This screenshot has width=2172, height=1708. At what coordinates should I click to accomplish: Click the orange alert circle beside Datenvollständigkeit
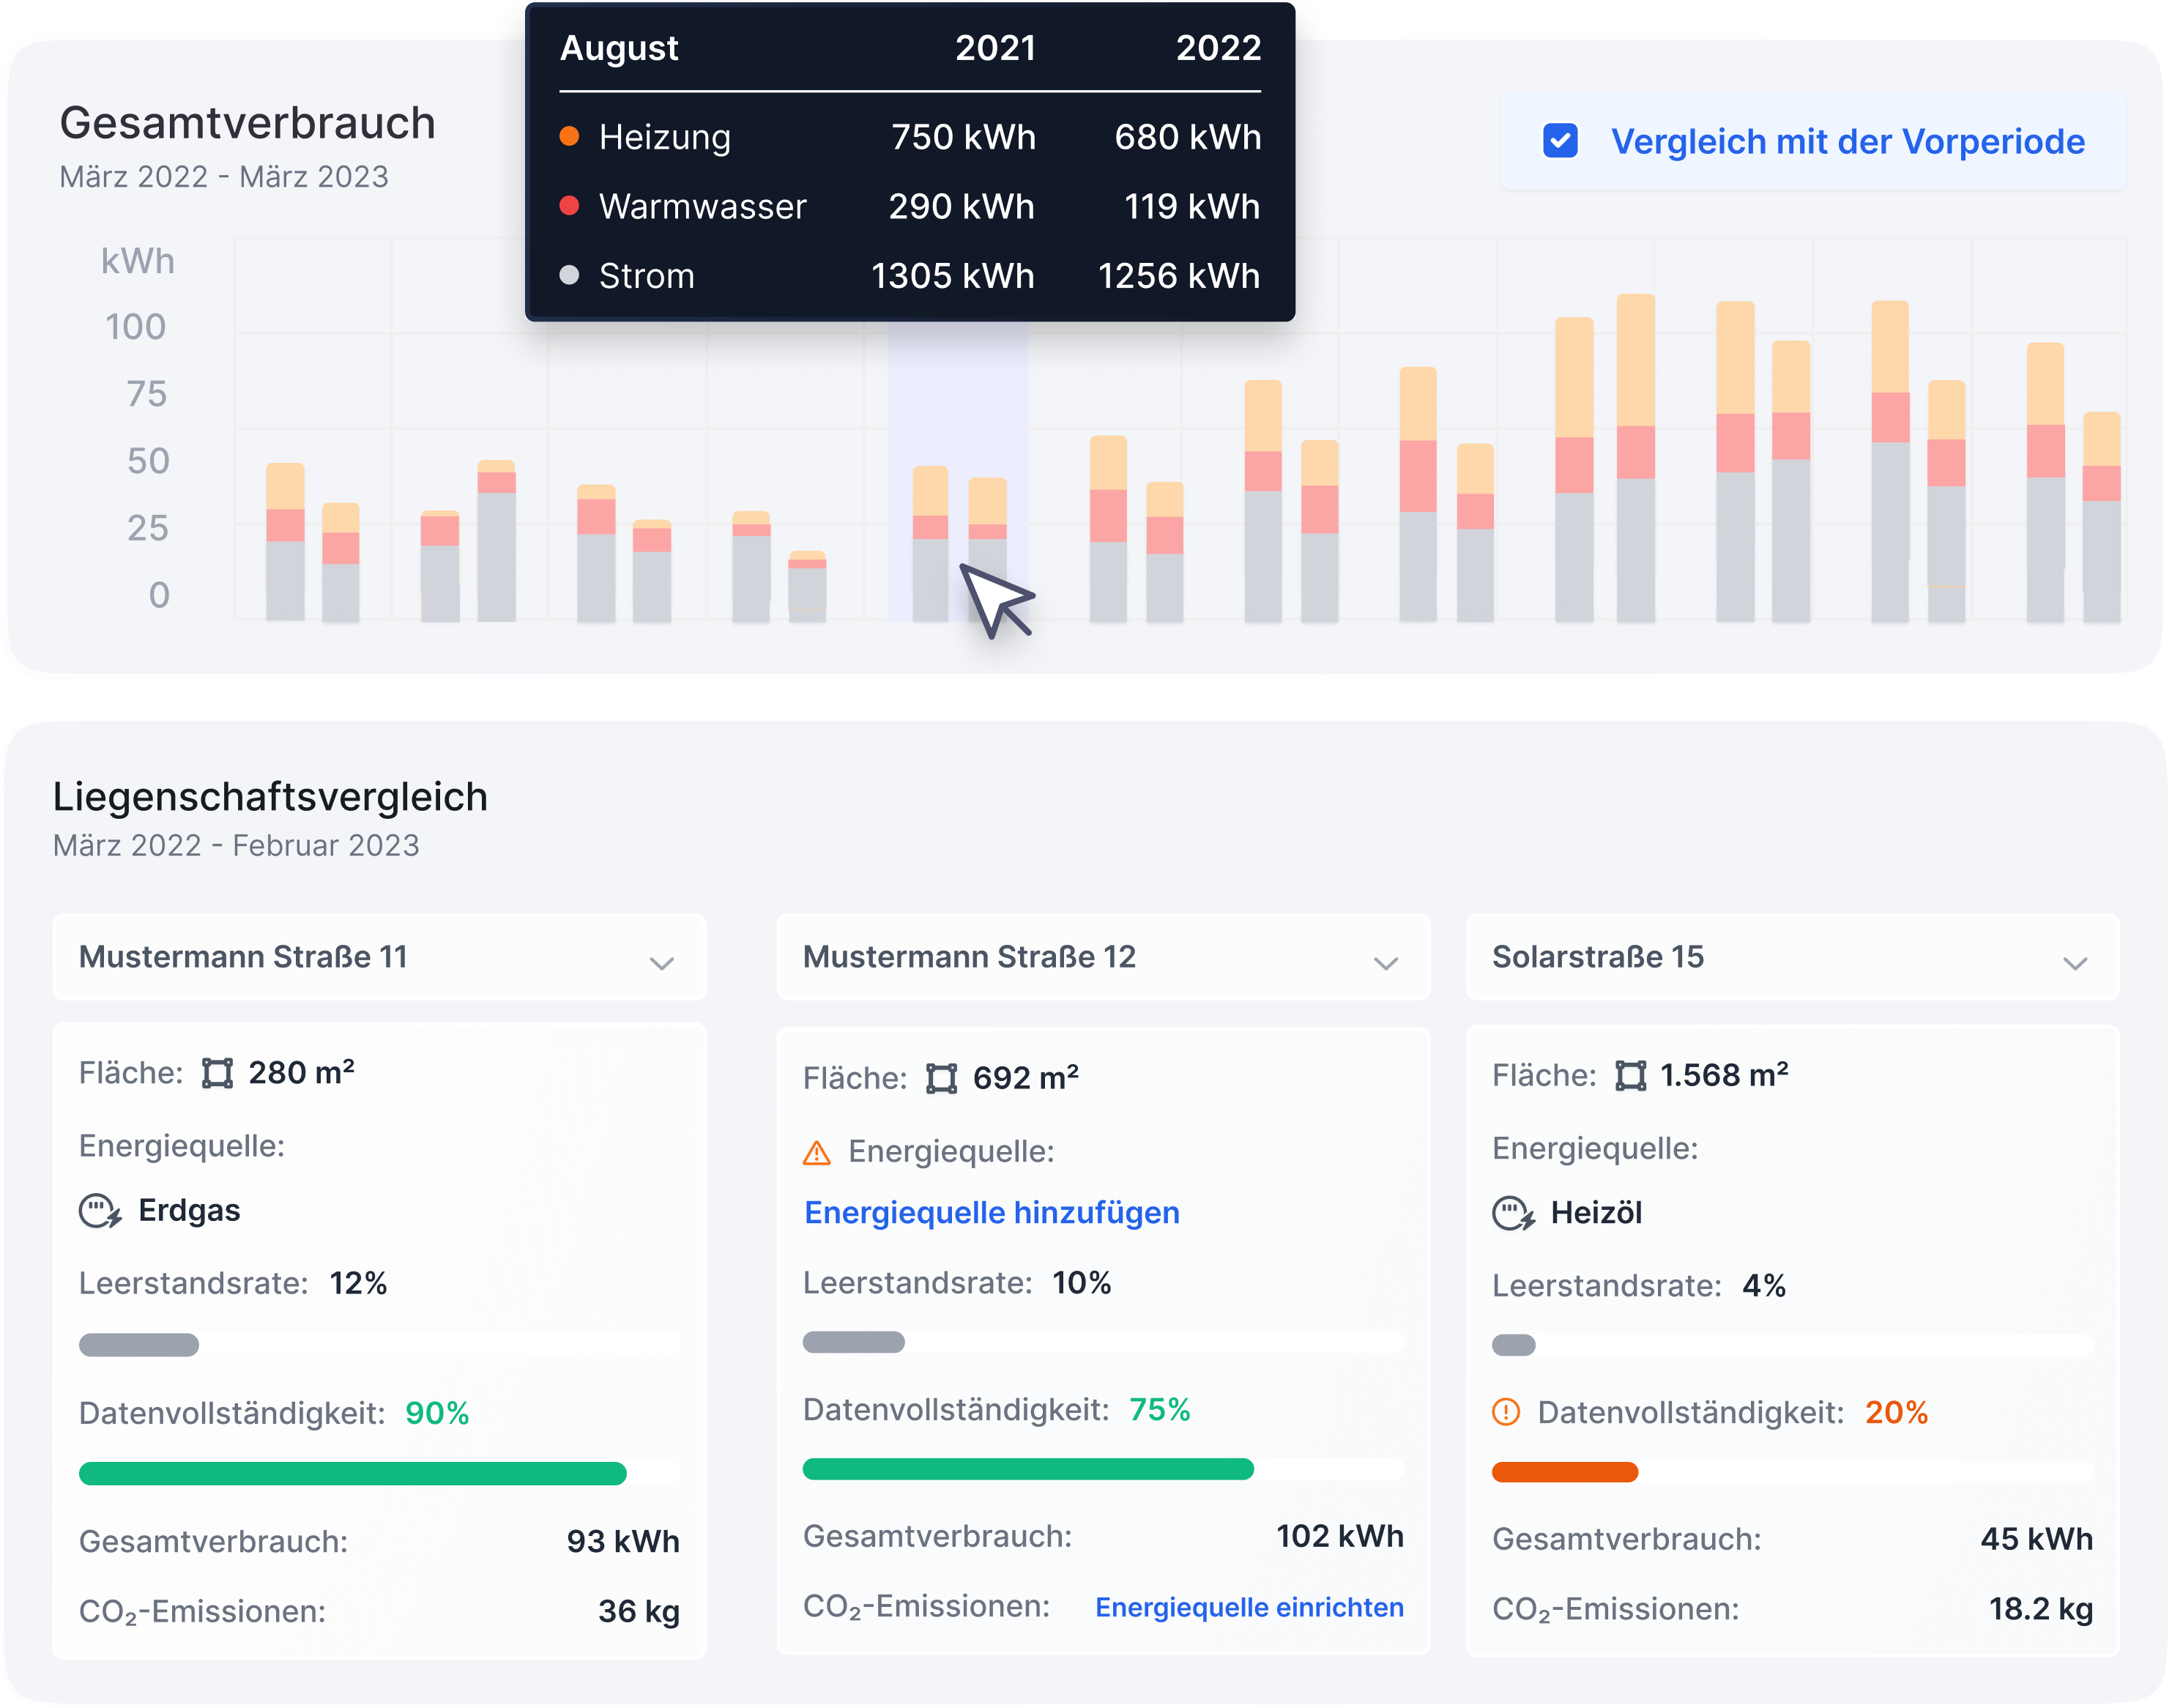[x=1505, y=1412]
